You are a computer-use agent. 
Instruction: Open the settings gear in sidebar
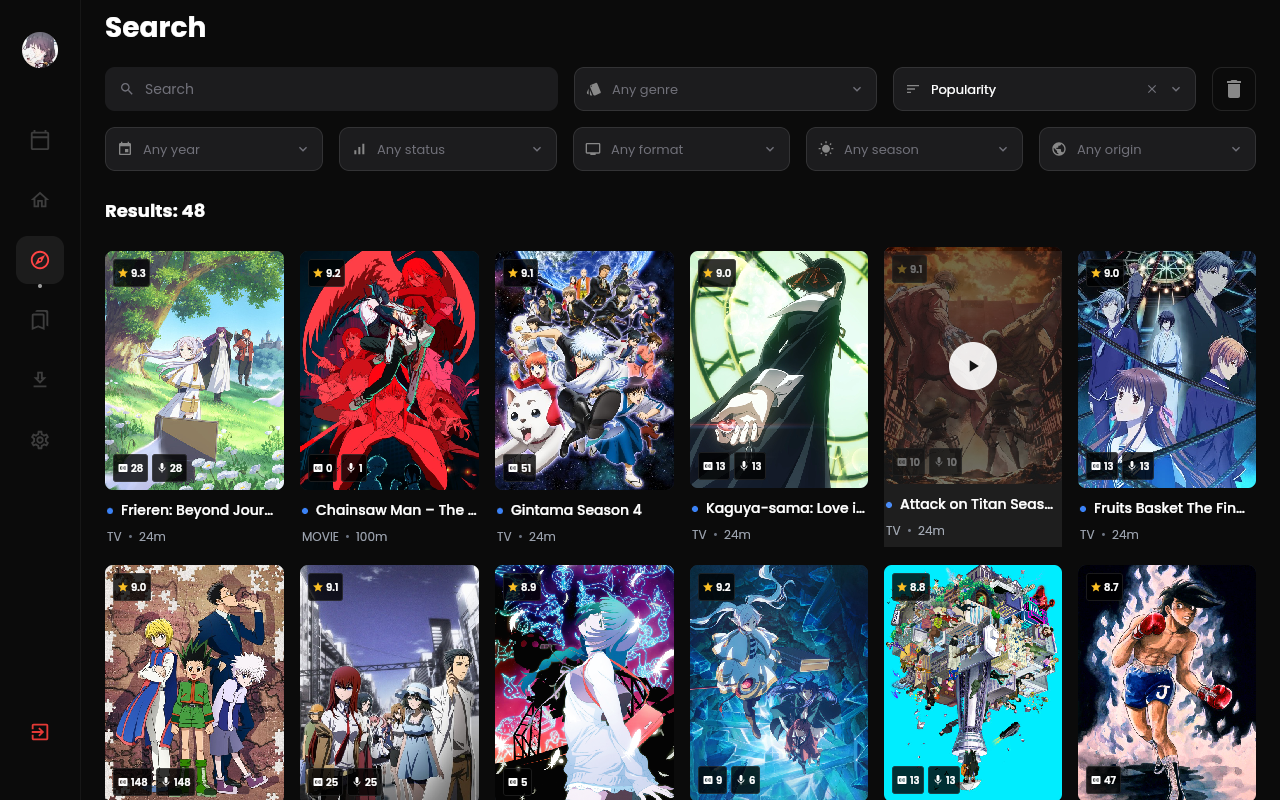(40, 440)
